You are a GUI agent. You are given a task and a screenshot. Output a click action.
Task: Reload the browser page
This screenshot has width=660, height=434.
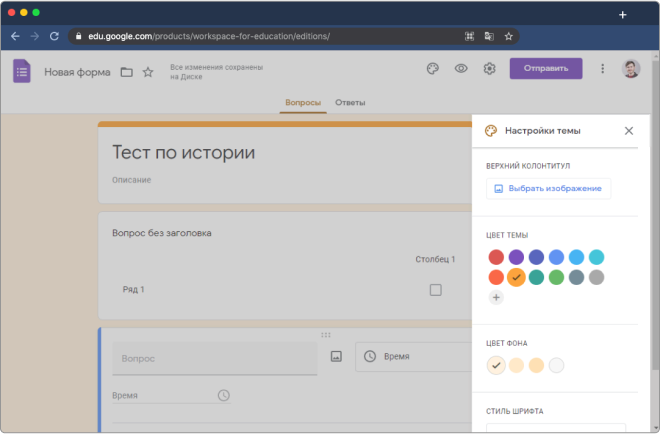pos(54,36)
